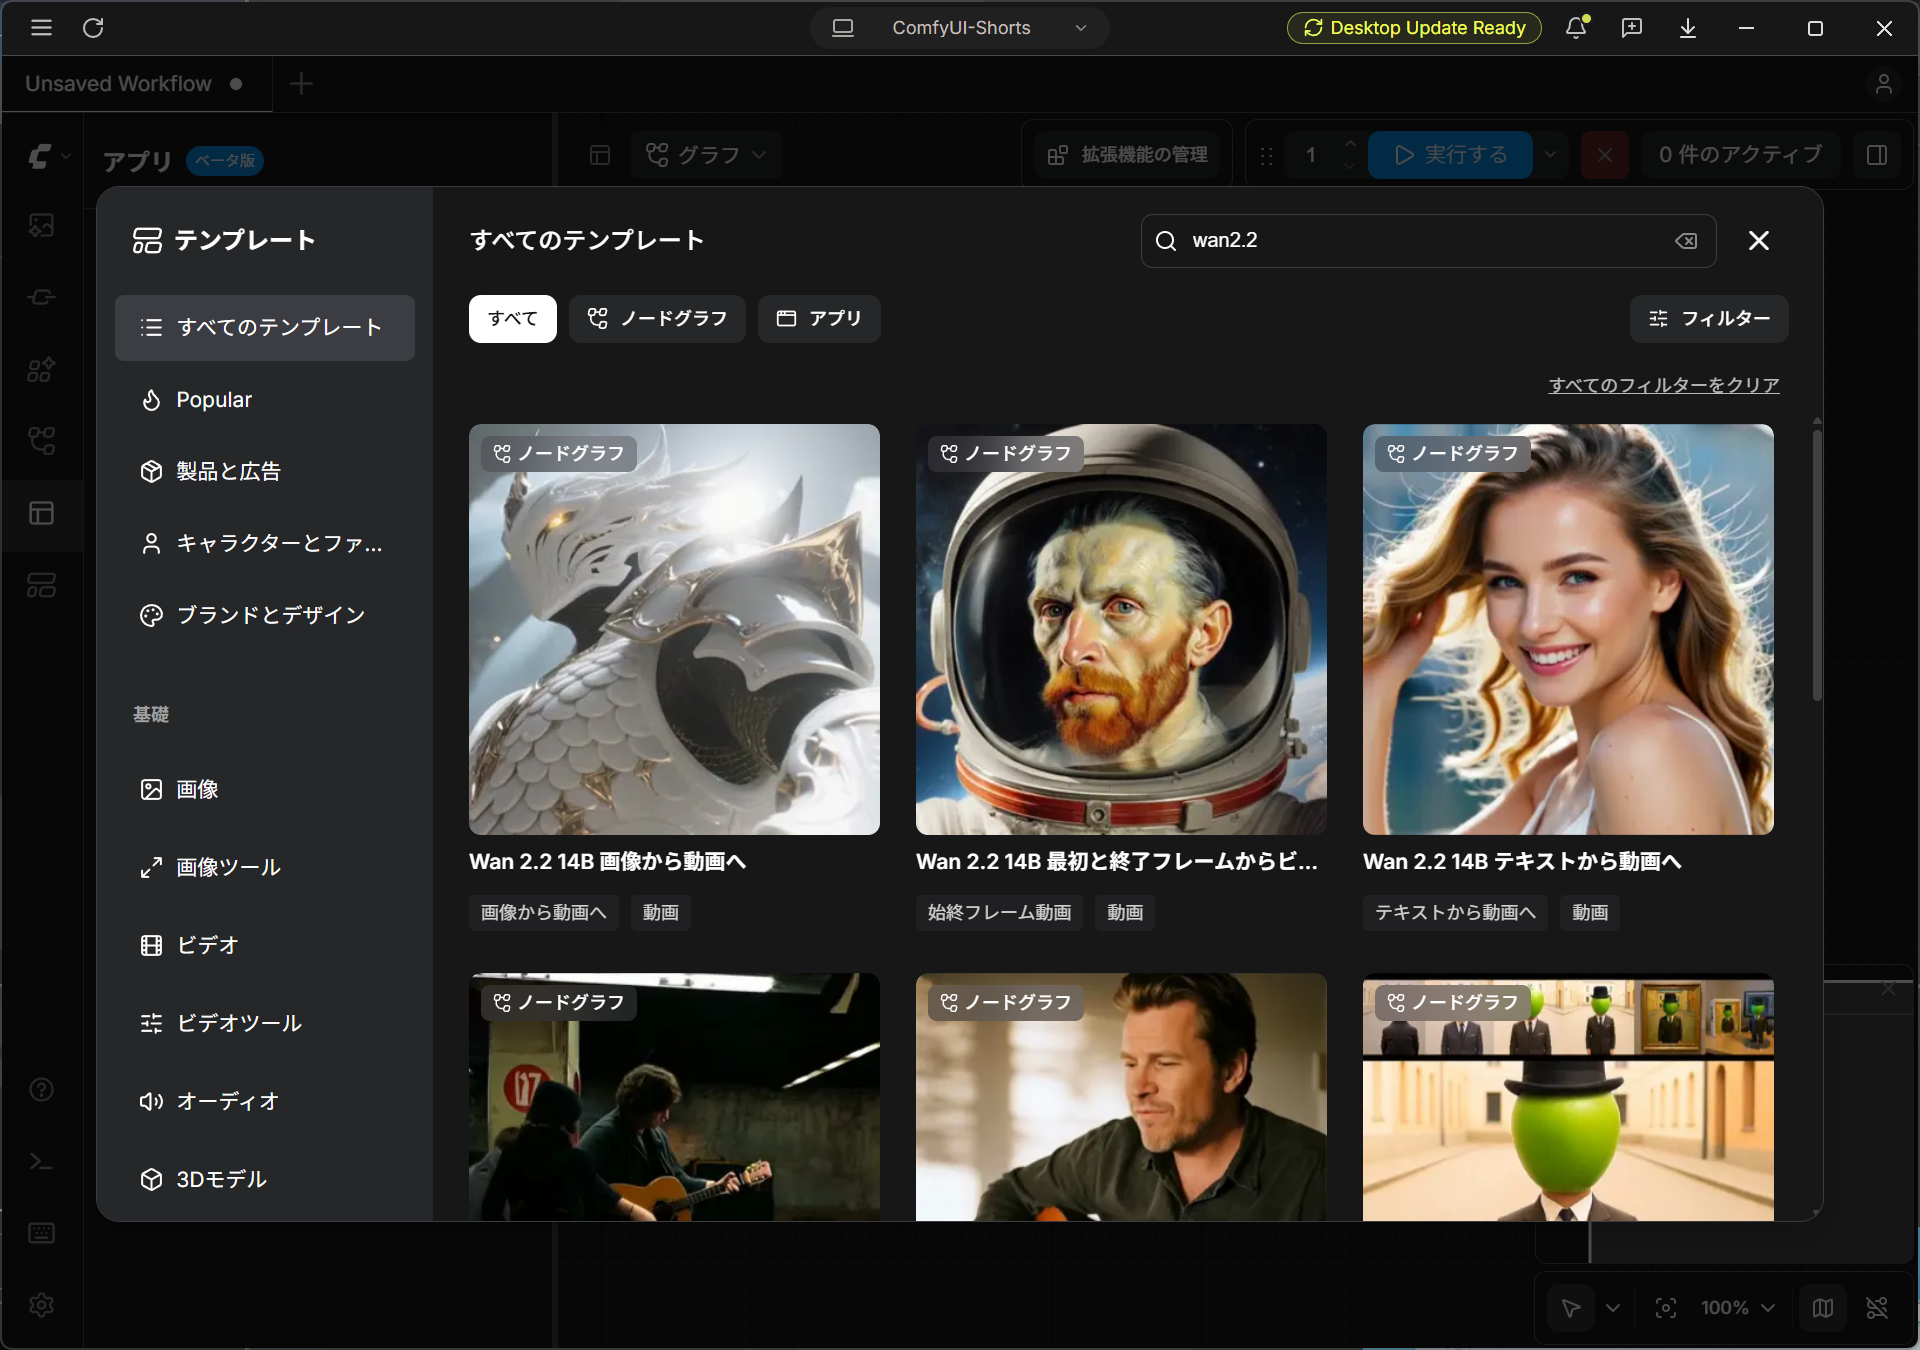Focus the wan2.2 search field
The height and width of the screenshot is (1350, 1920).
(1428, 241)
